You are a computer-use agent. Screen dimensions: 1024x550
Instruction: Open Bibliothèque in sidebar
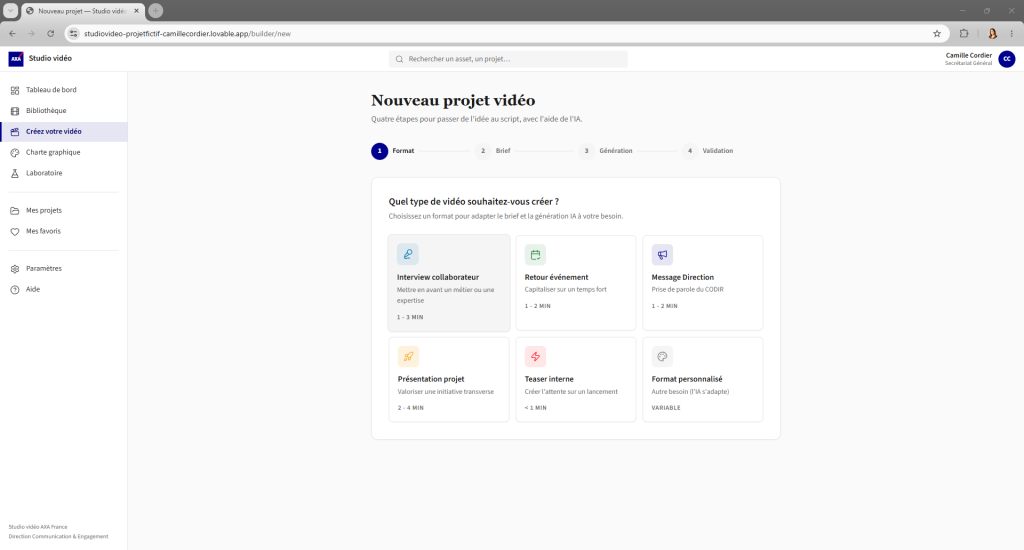(x=63, y=111)
